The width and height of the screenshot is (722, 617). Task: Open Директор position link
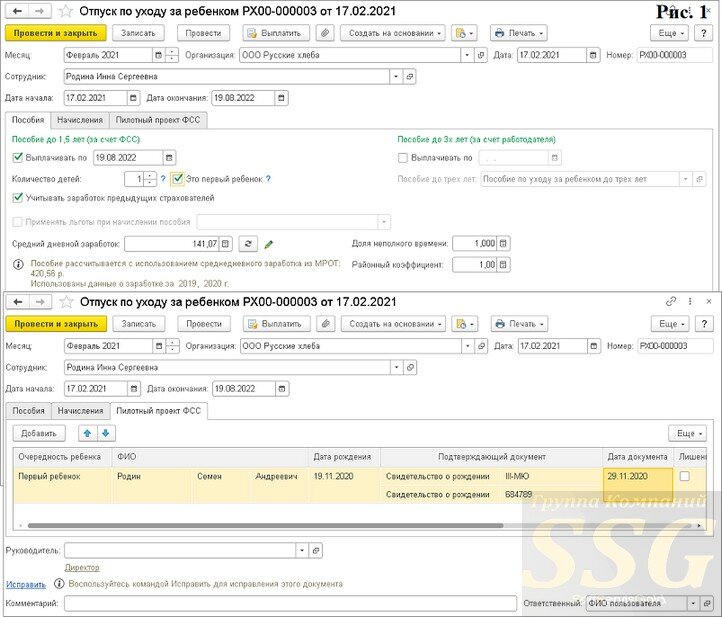click(82, 567)
